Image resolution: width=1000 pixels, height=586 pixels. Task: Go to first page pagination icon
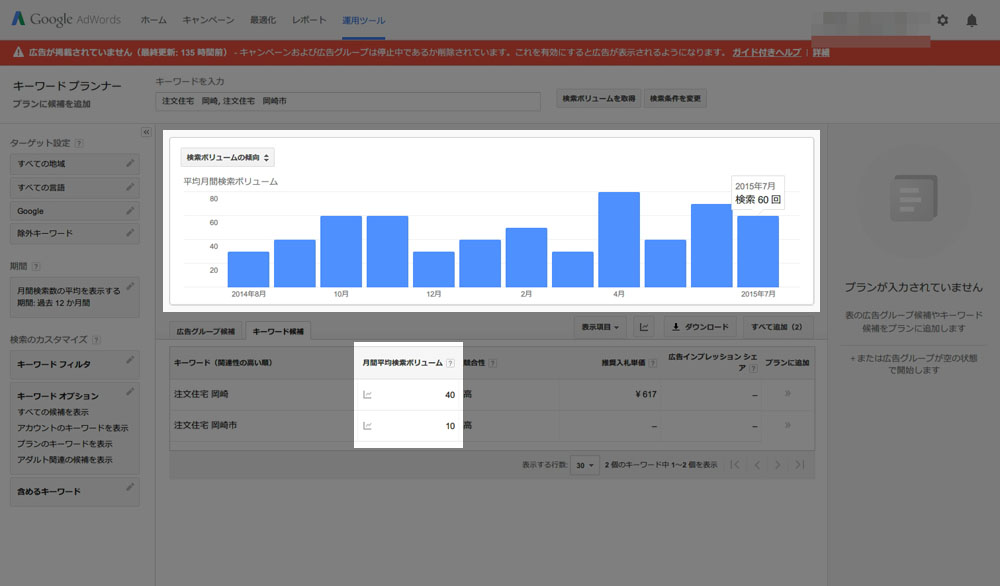pos(735,465)
